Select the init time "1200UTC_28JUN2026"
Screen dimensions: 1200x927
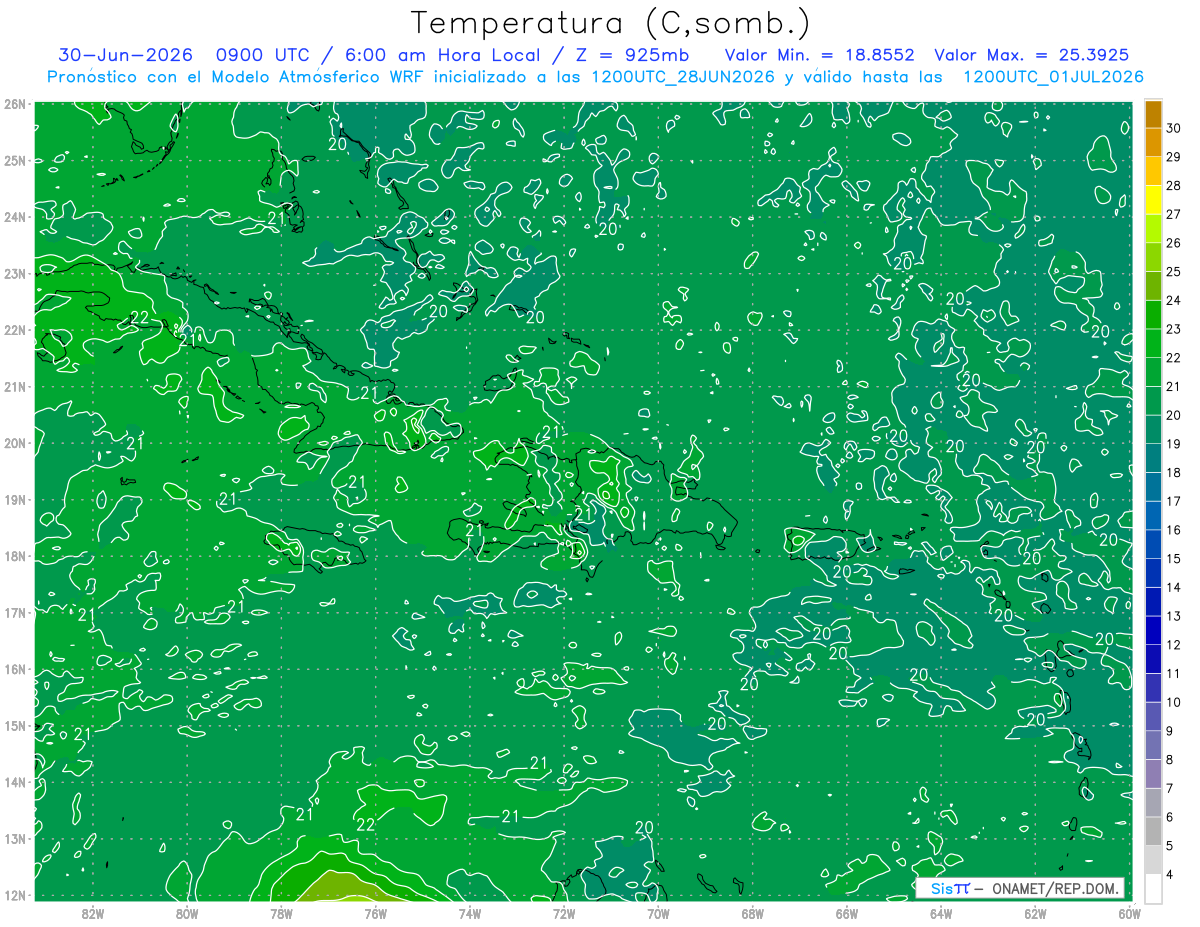click(x=679, y=77)
